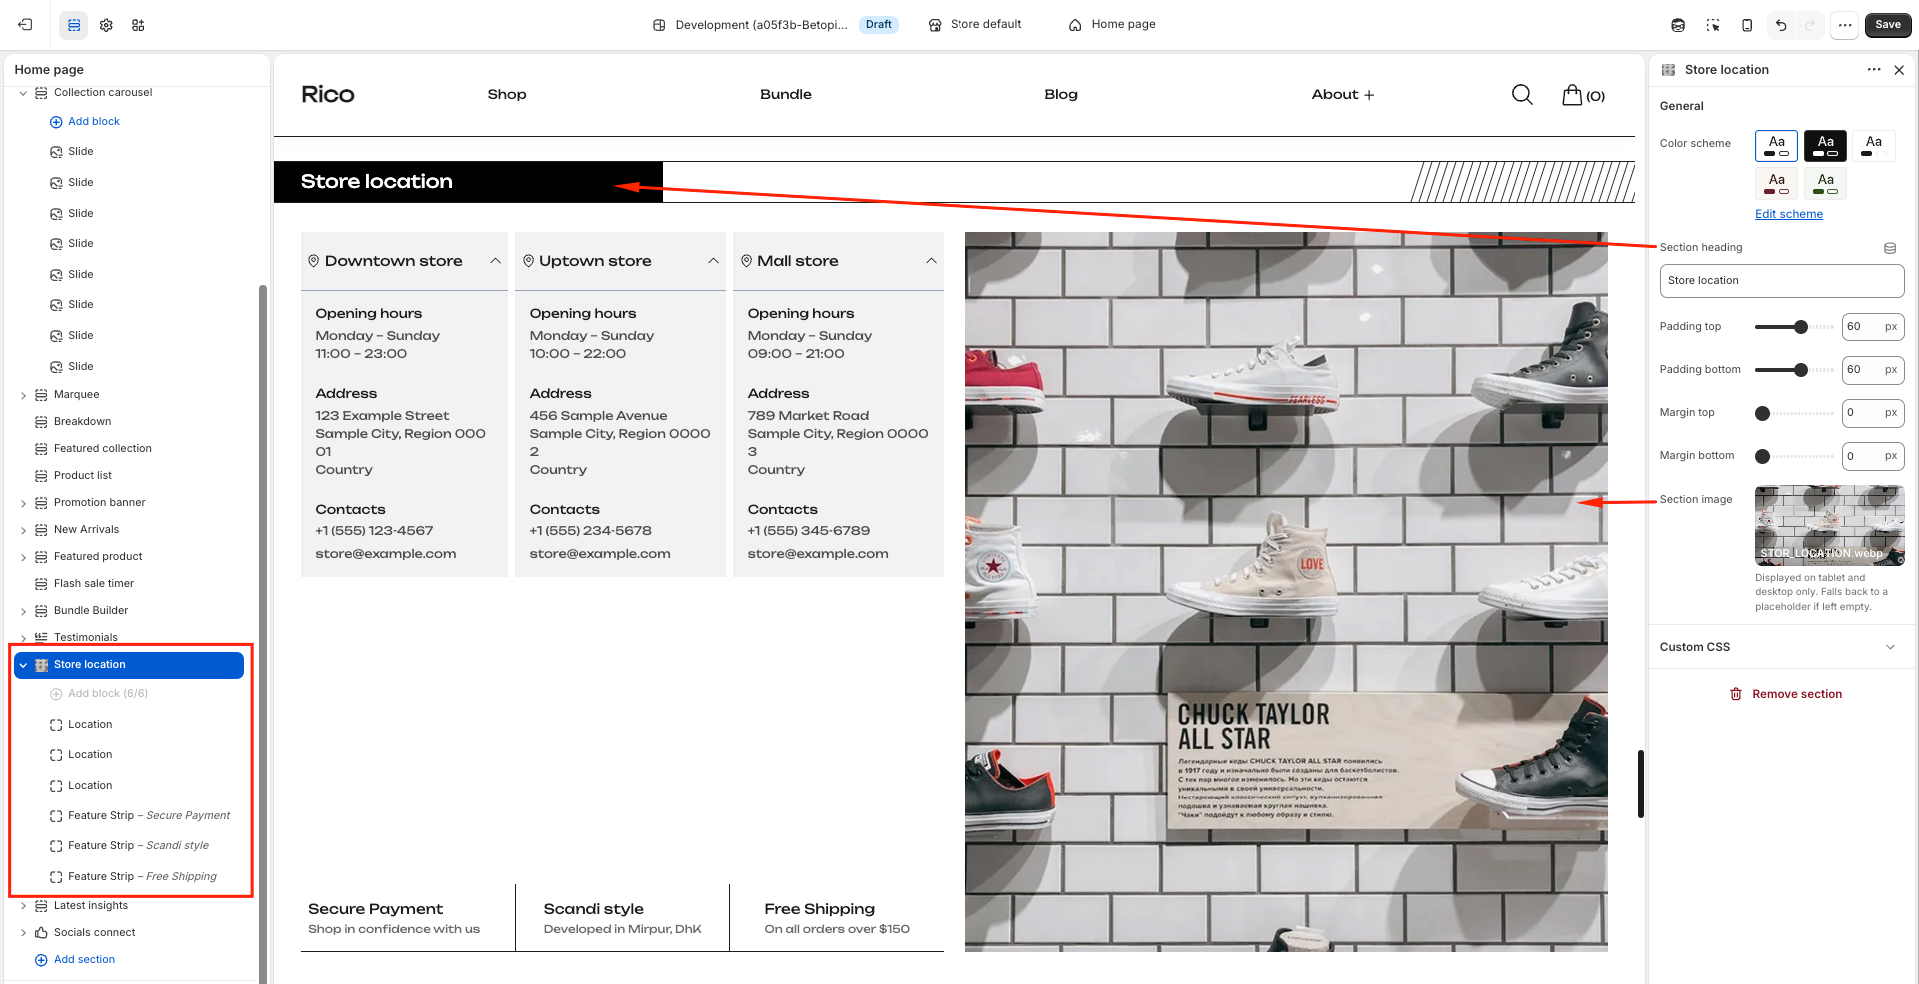Click the Testimonials section icon
Viewport: 1919px width, 984px height.
pyautogui.click(x=41, y=637)
